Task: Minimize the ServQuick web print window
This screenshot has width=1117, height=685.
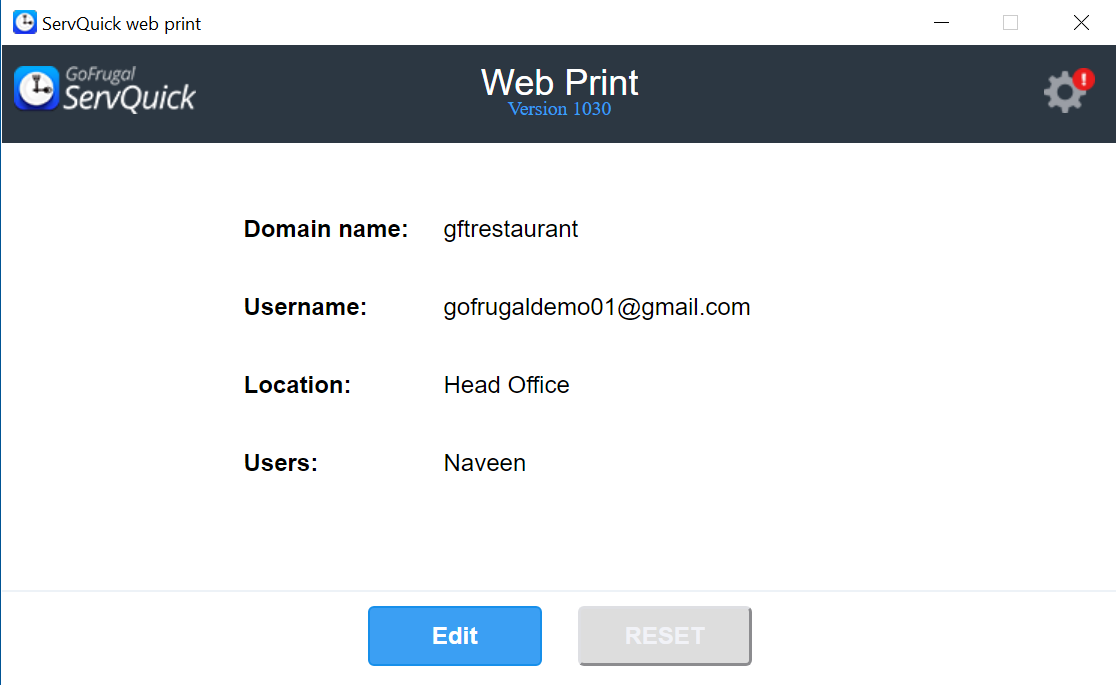Action: click(940, 22)
